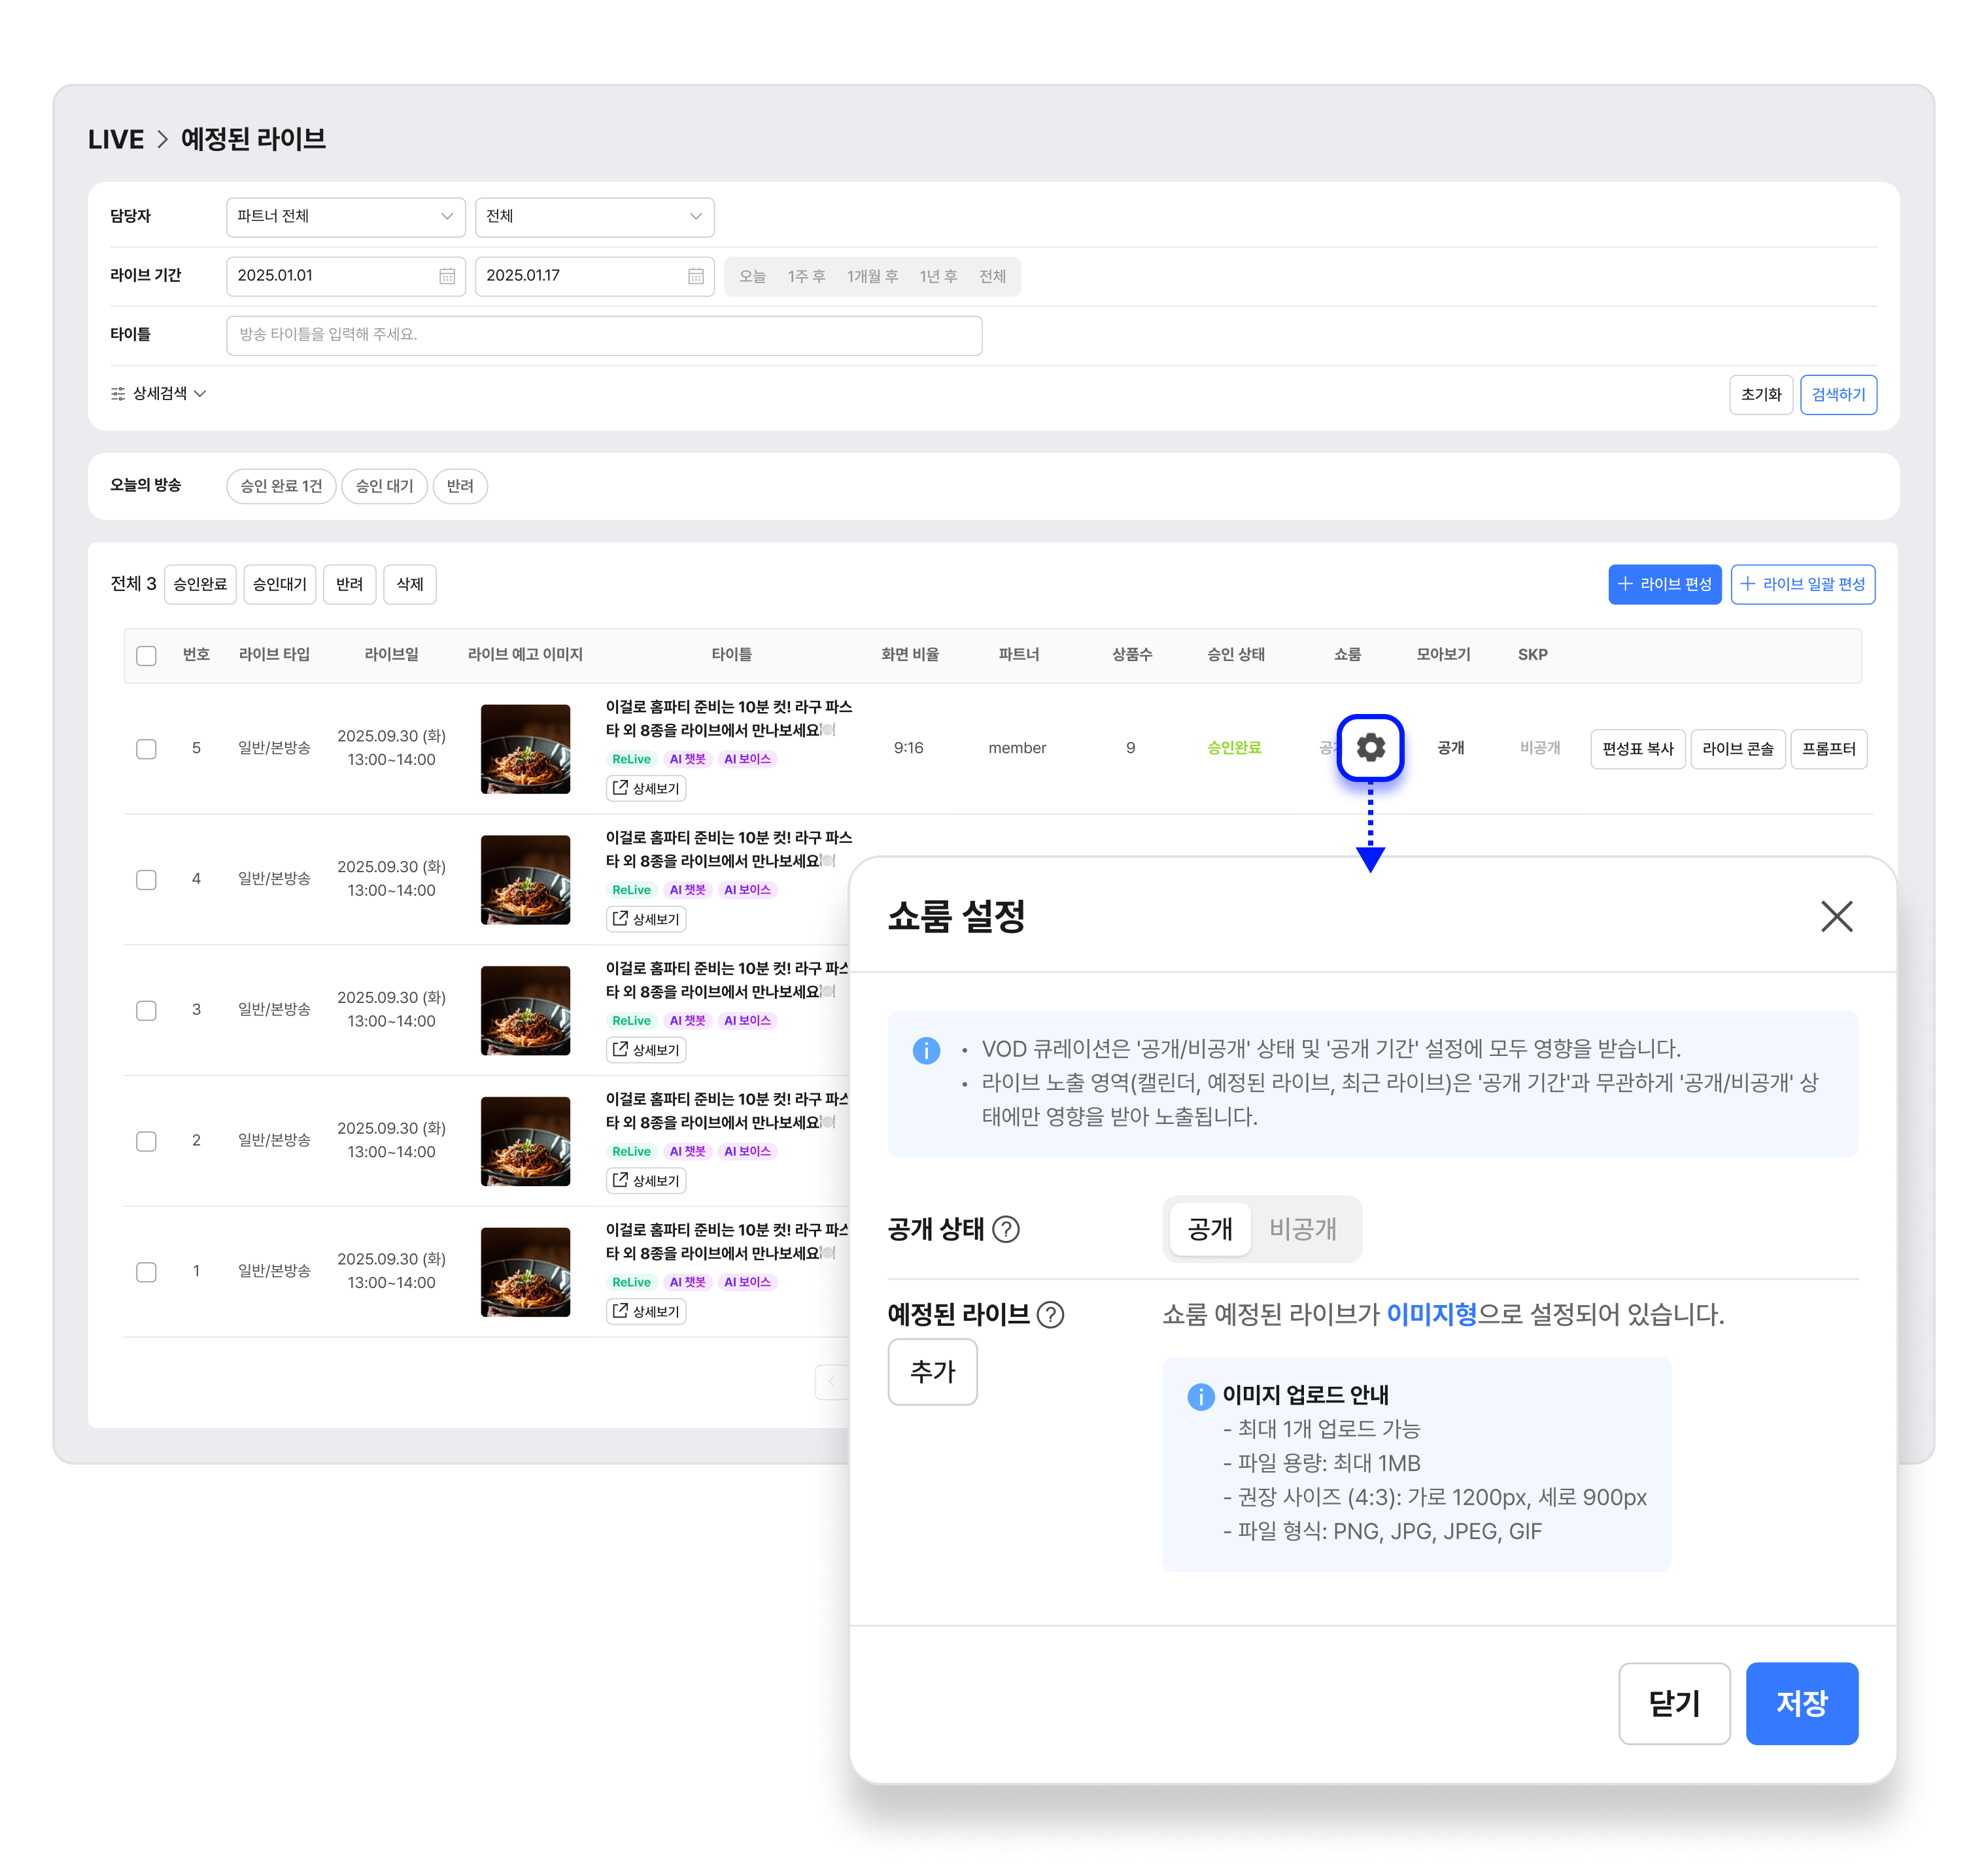This screenshot has height=1870, width=1988.
Task: Check the select-all checkbox in table header
Action: [146, 655]
